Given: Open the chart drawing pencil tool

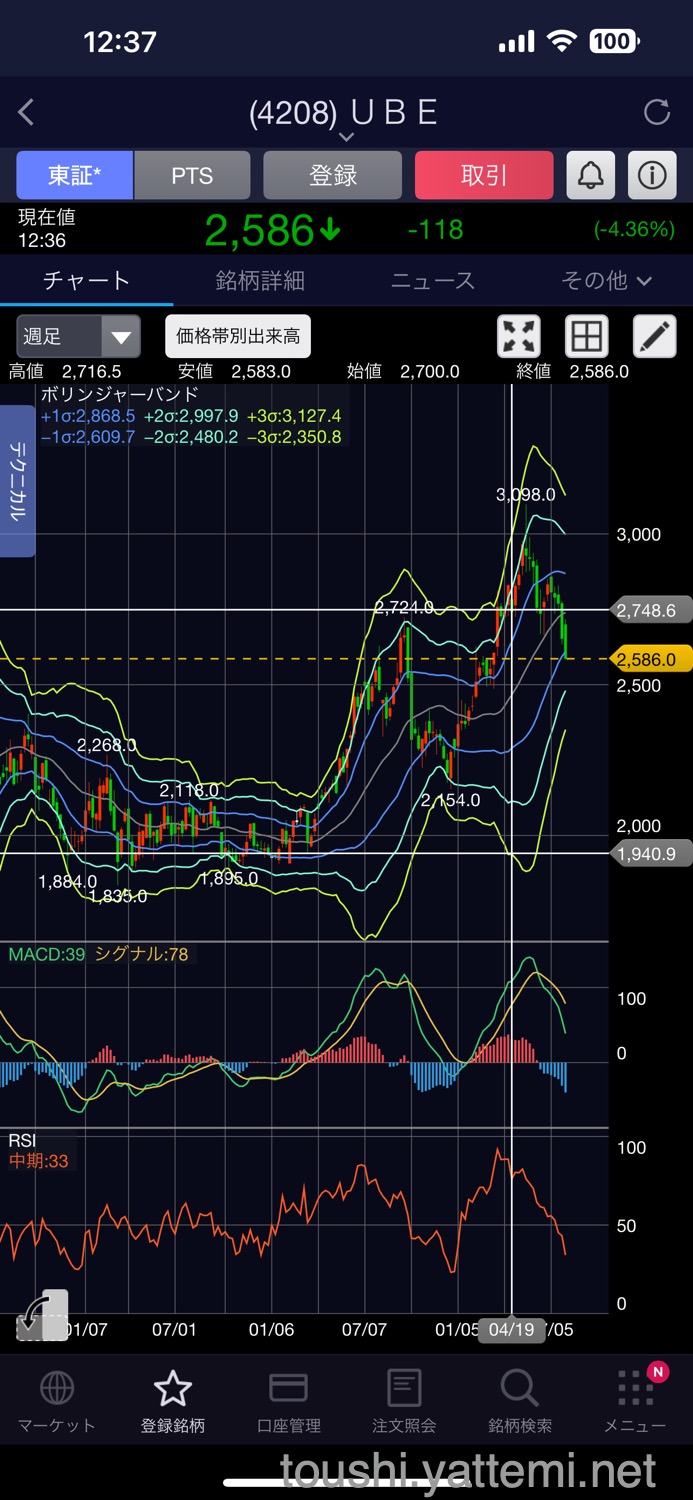Looking at the screenshot, I should (654, 336).
